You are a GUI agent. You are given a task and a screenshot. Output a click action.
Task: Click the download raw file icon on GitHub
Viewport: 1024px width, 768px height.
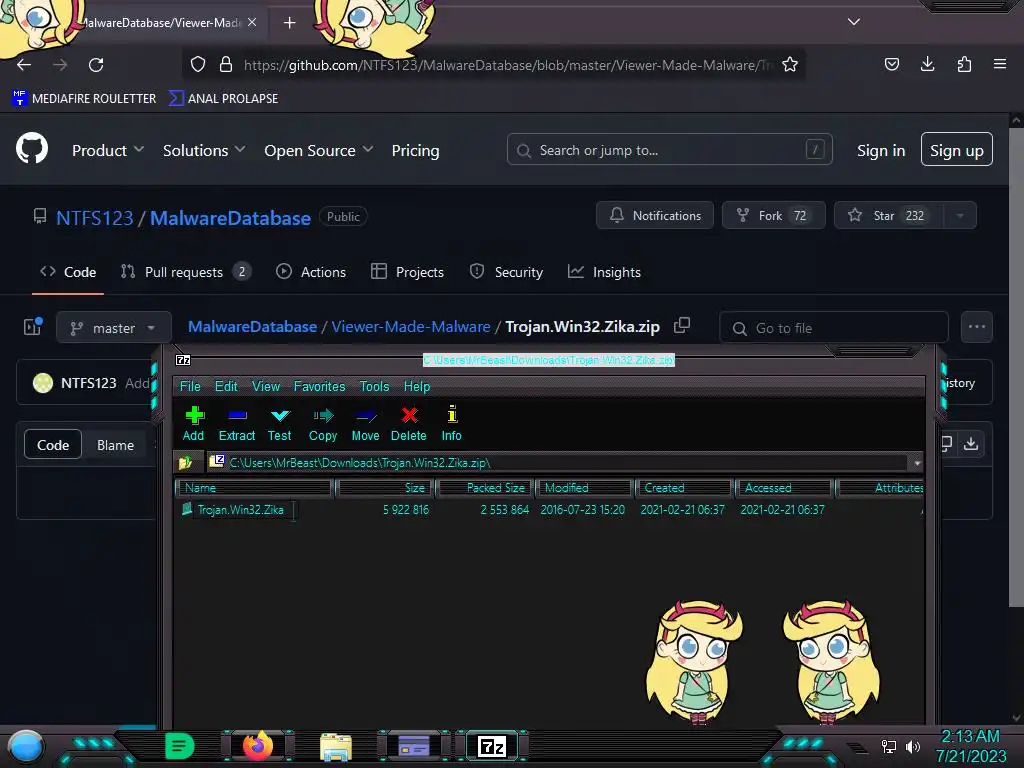click(970, 444)
